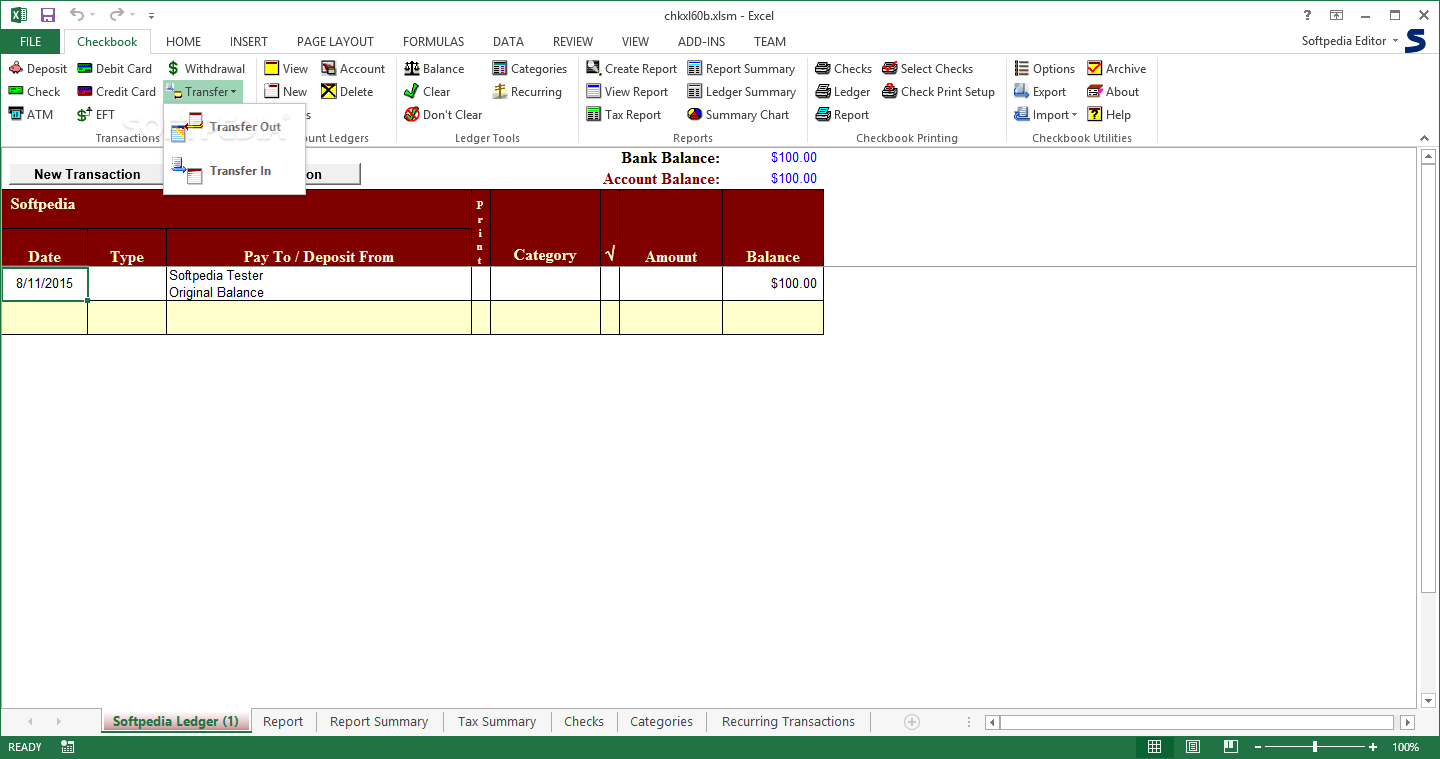The width and height of the screenshot is (1440, 759).
Task: Choose Transfer Out from menu
Action: tap(234, 127)
